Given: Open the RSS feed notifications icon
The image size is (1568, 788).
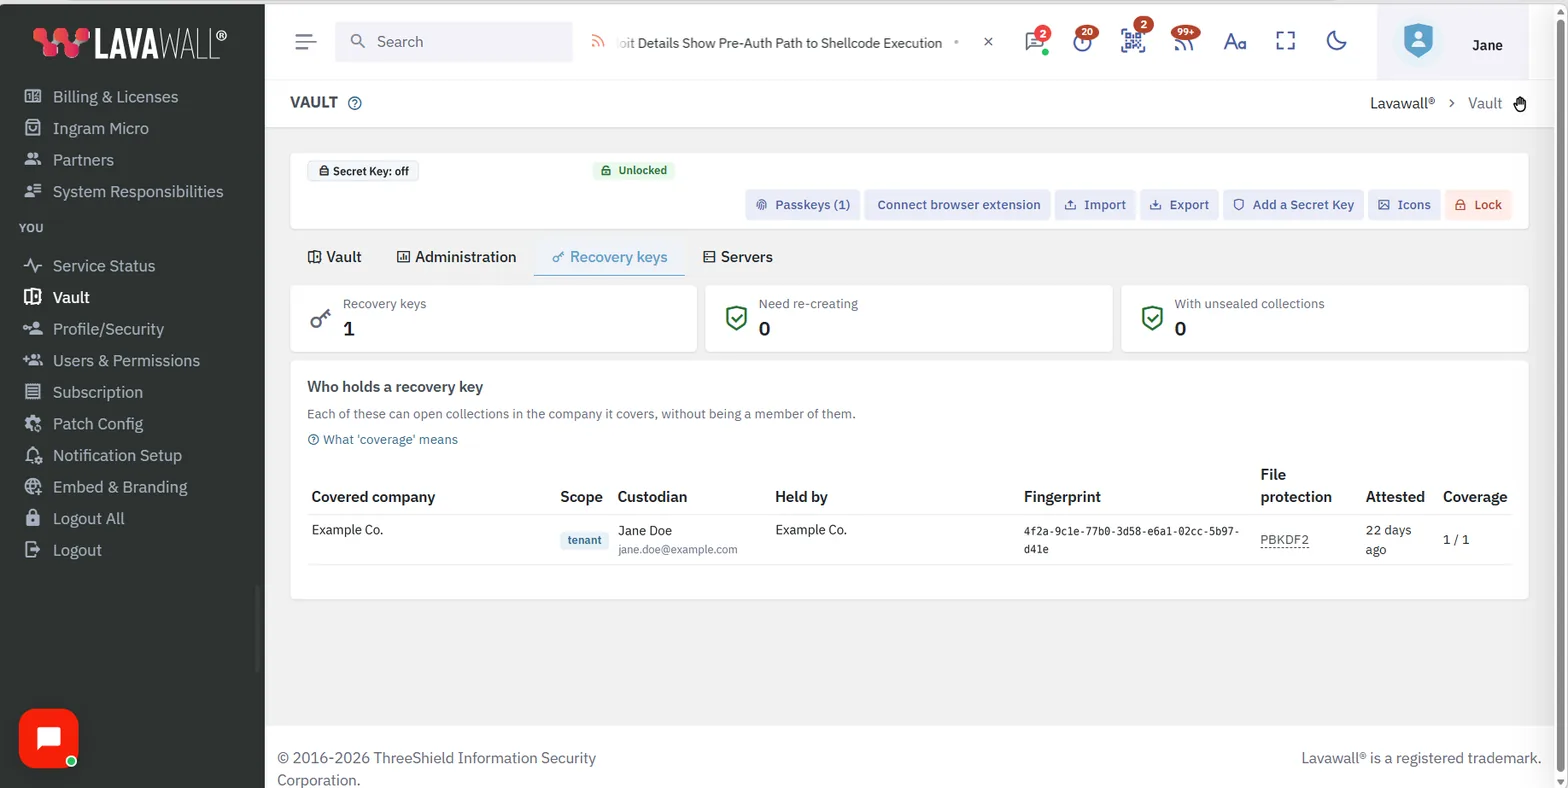Looking at the screenshot, I should [1185, 42].
